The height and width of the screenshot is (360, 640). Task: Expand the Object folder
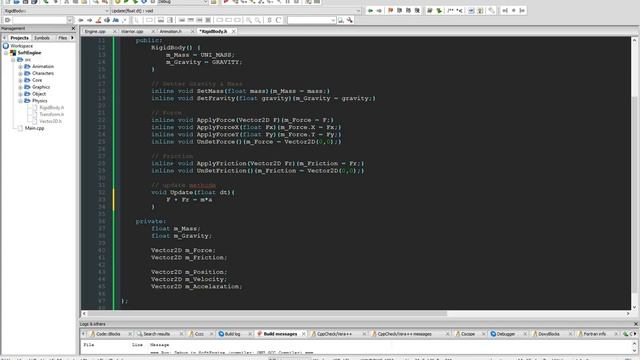20,94
